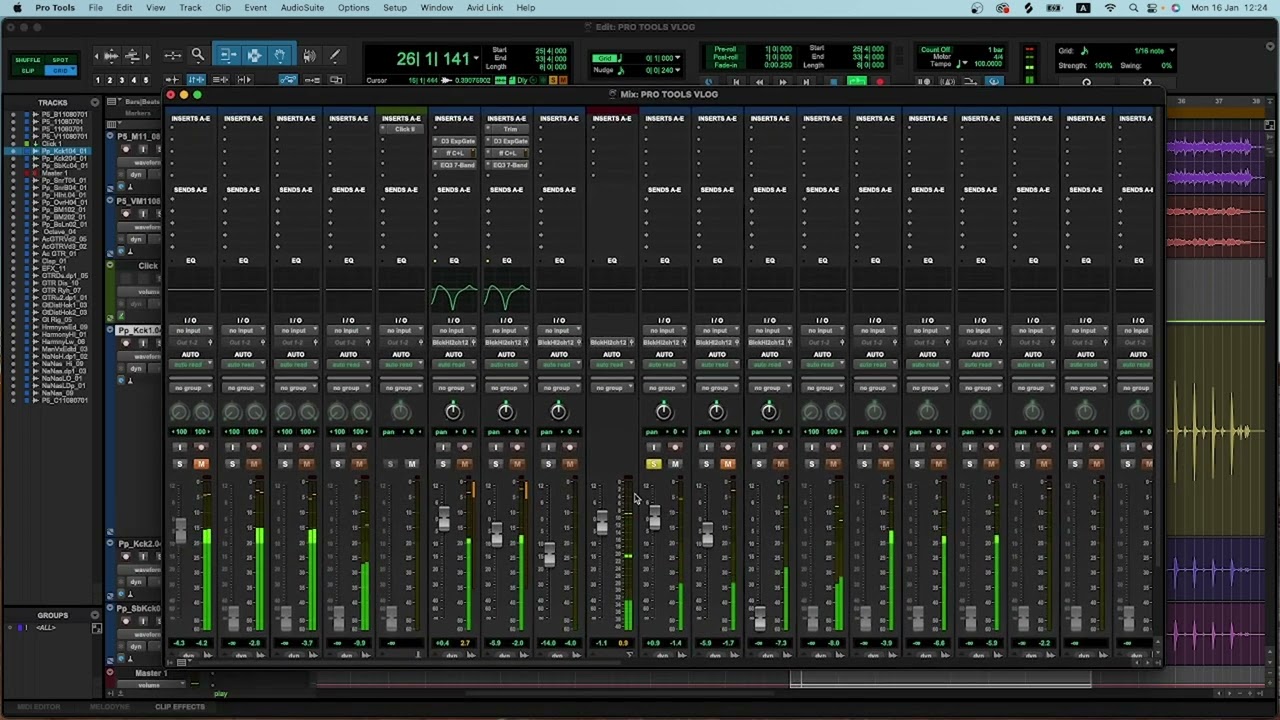This screenshot has height=720, width=1280.
Task: Open main counter format dropdown arrow
Action: tap(475, 58)
